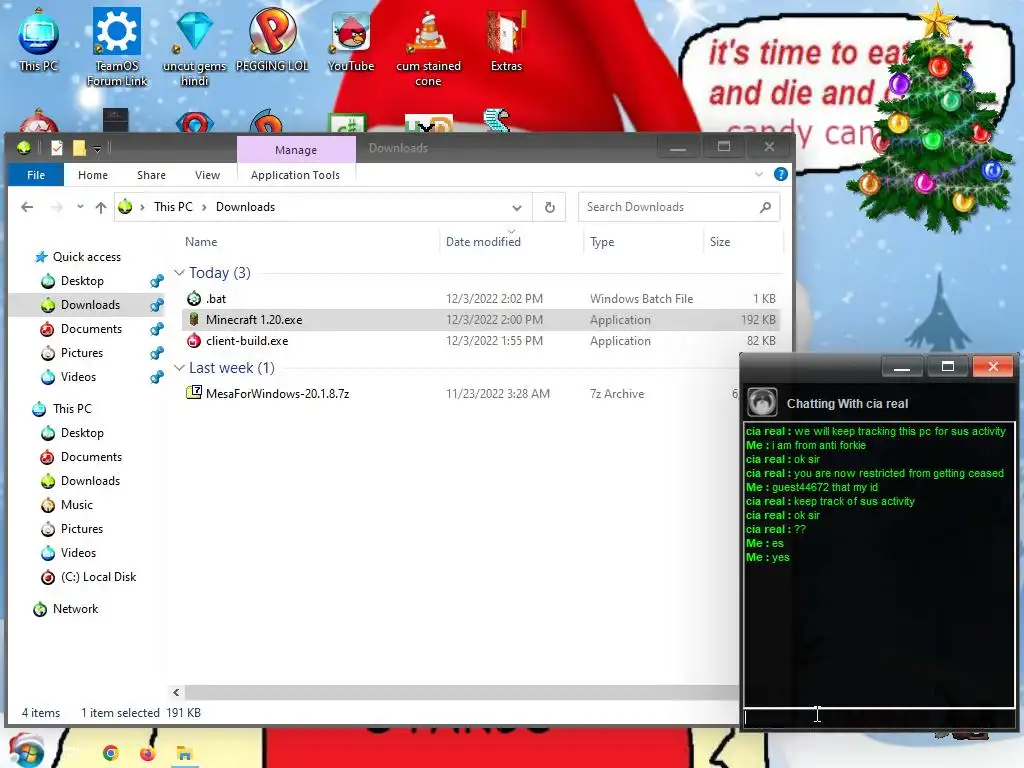The image size is (1024, 768).
Task: Click the Pictures pin icon in Quick access
Action: pyautogui.click(x=157, y=353)
